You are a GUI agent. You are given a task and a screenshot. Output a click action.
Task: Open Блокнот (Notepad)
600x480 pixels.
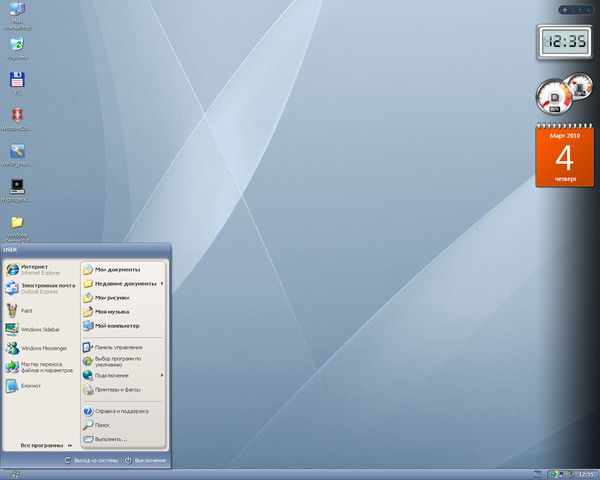(30, 385)
